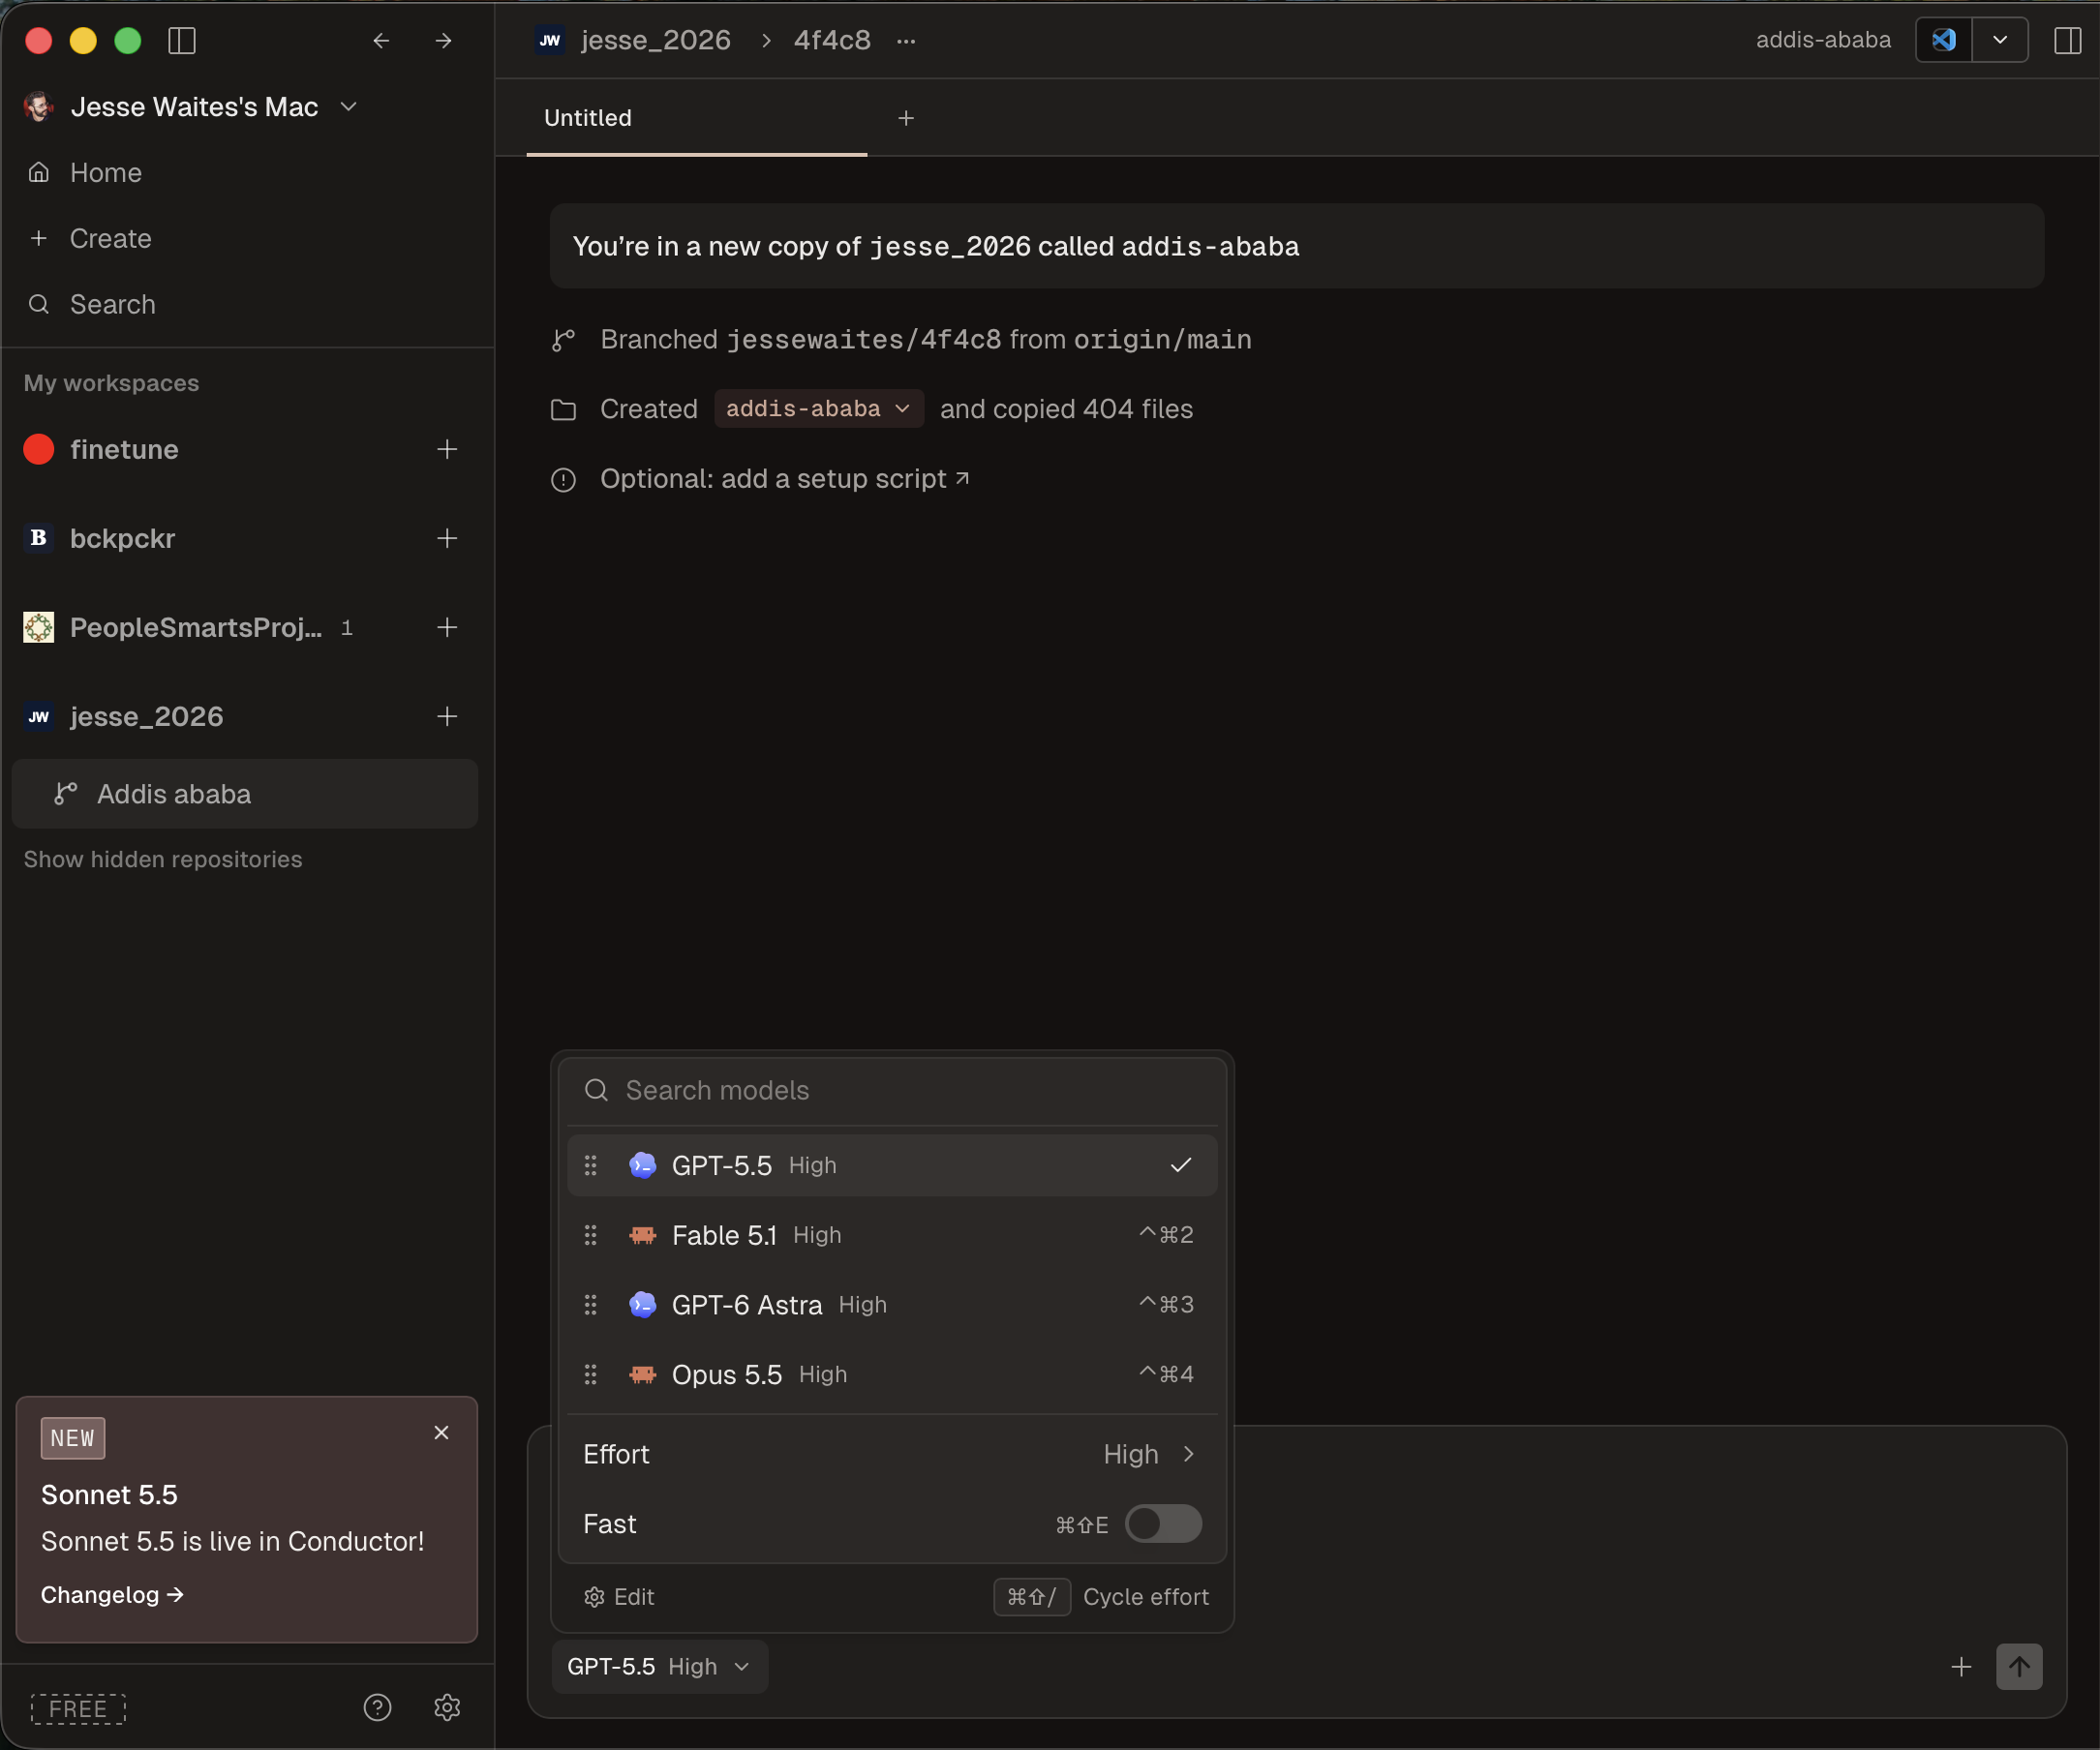Screen dimensions: 2100x1750
Task: Dismiss the Sonnet 5.5 announcement card
Action: click(x=441, y=1432)
